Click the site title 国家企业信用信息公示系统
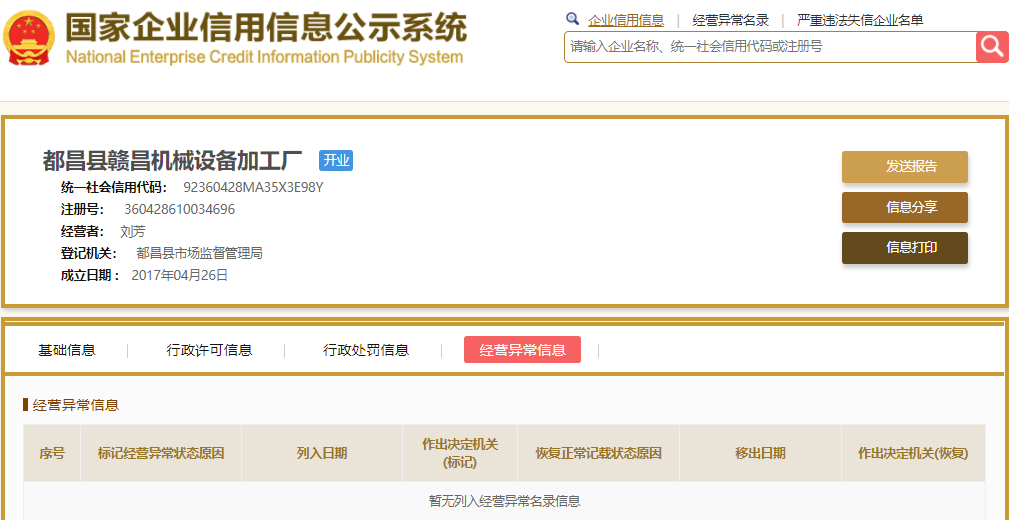This screenshot has height=520, width=1009. click(266, 27)
